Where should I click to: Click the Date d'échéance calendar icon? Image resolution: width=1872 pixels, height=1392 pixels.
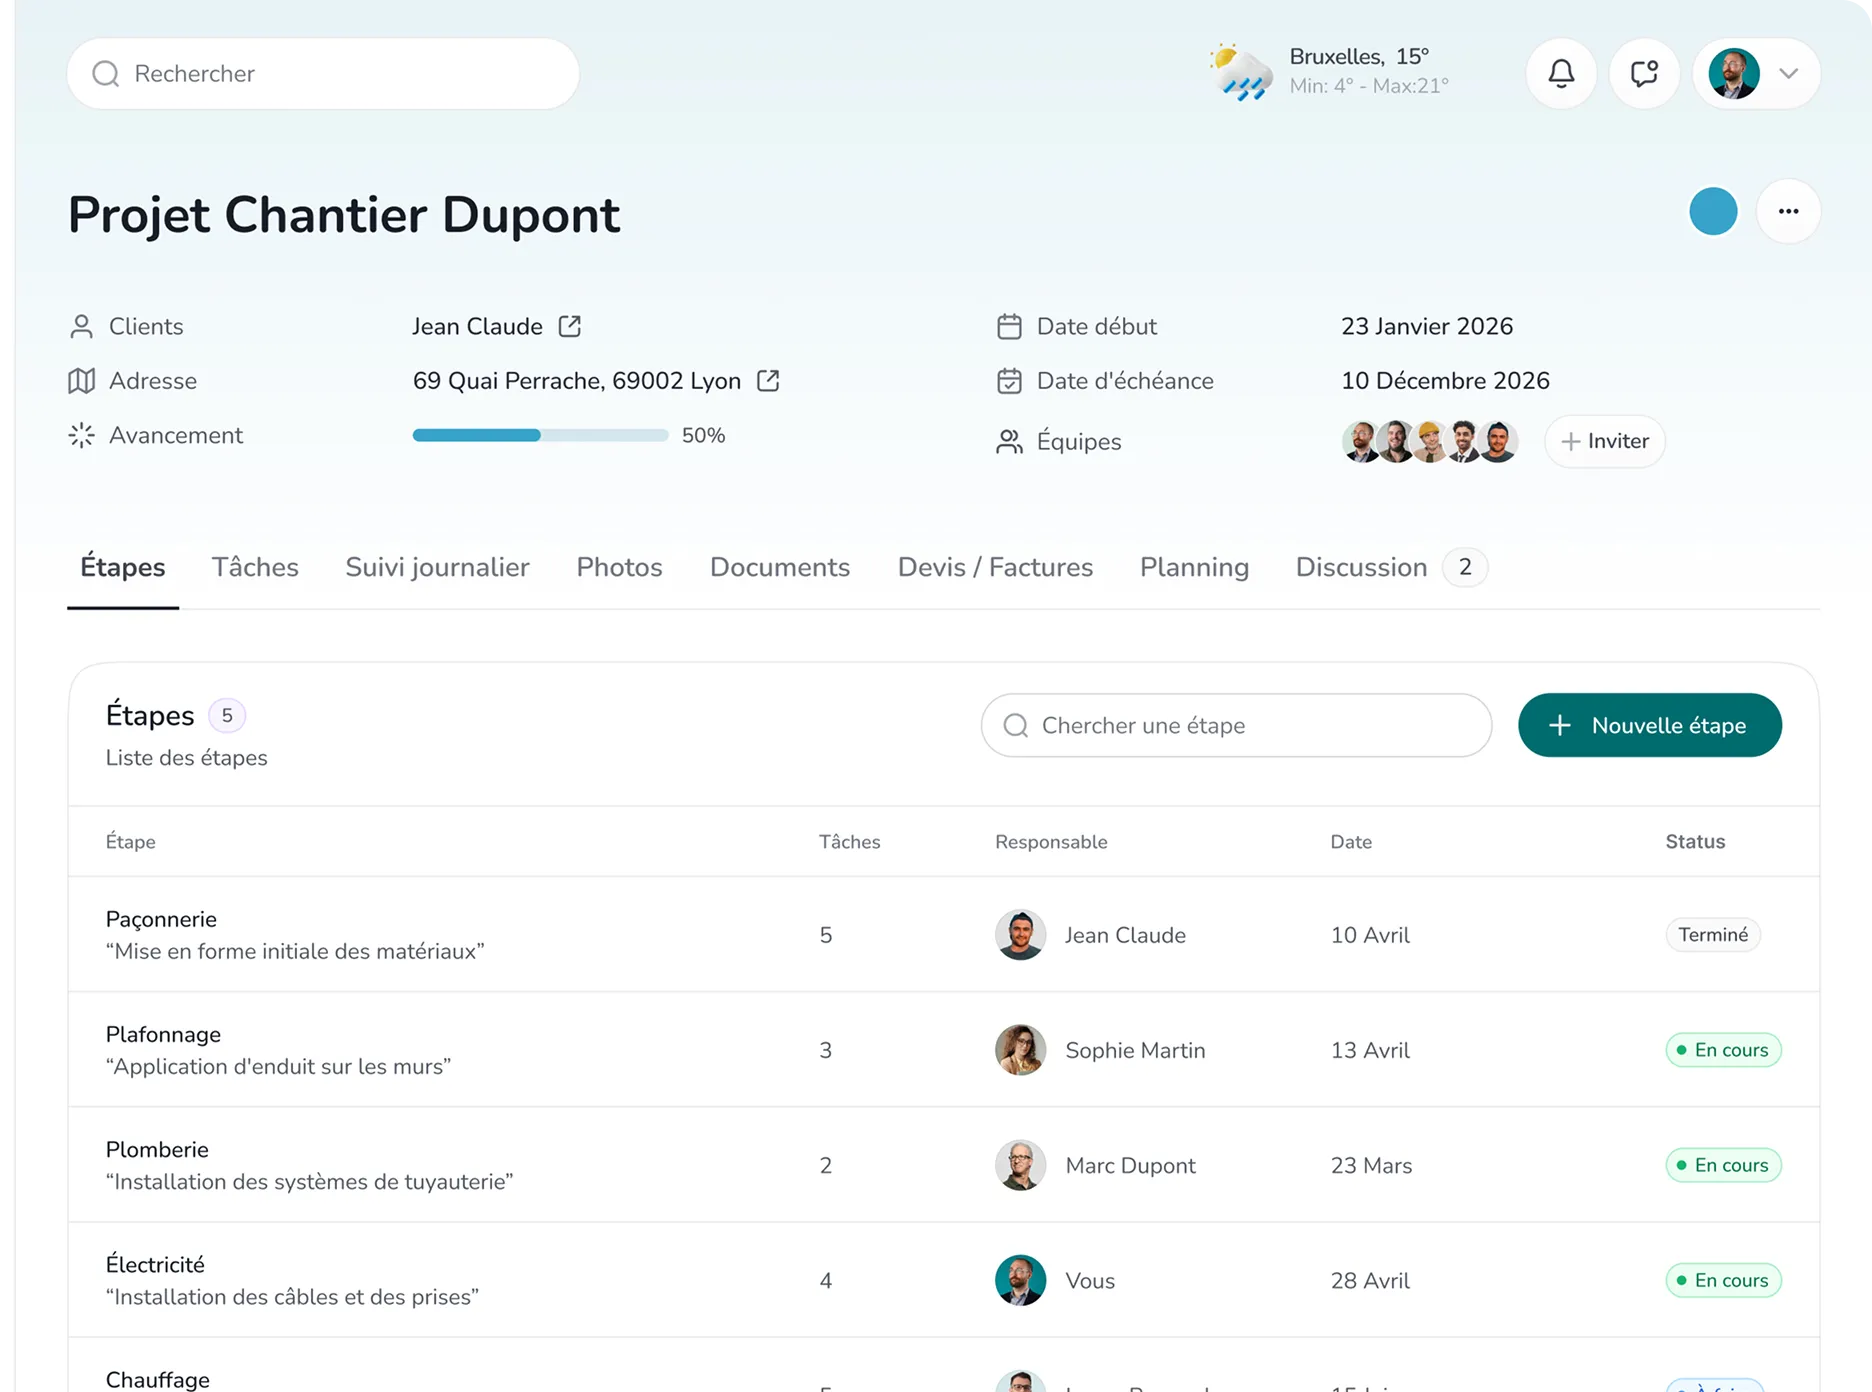click(x=1009, y=381)
